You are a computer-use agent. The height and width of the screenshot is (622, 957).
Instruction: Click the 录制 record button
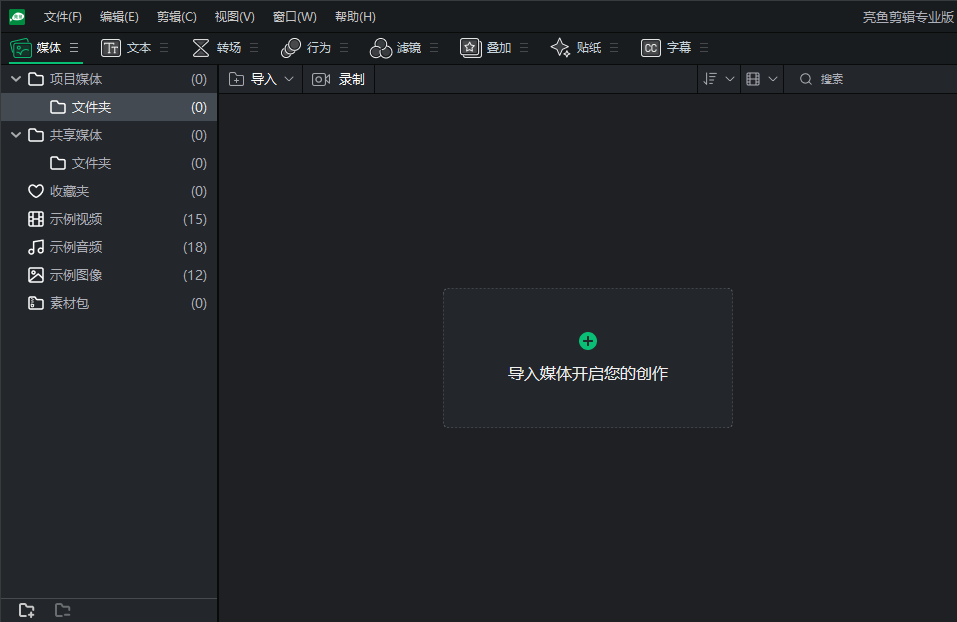click(338, 79)
